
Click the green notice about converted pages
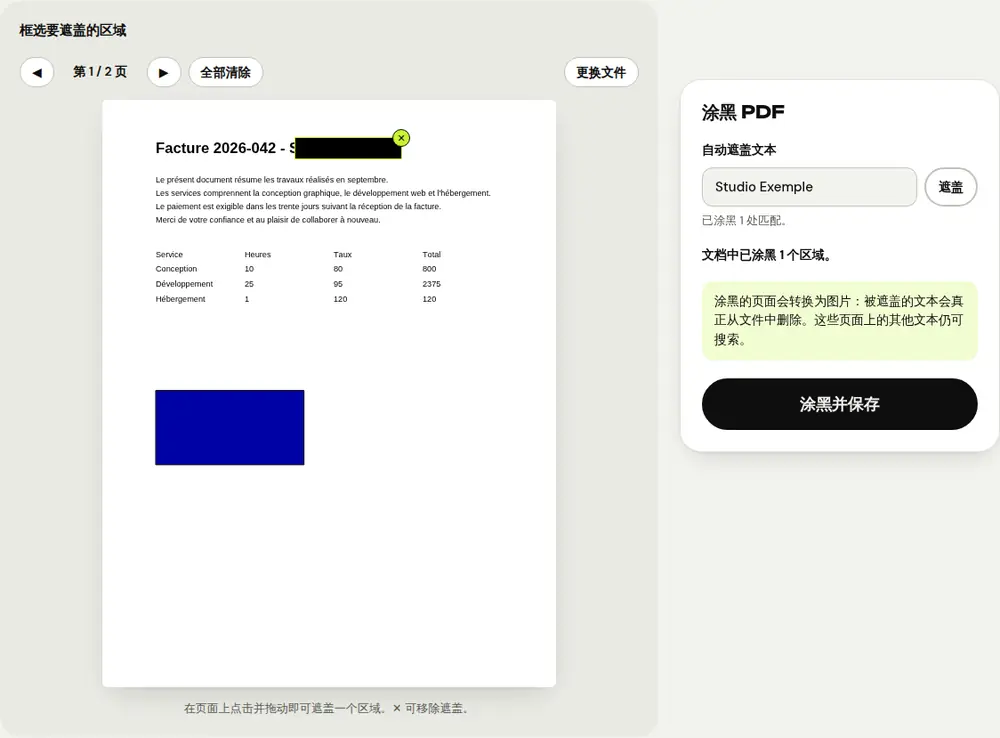tap(839, 321)
